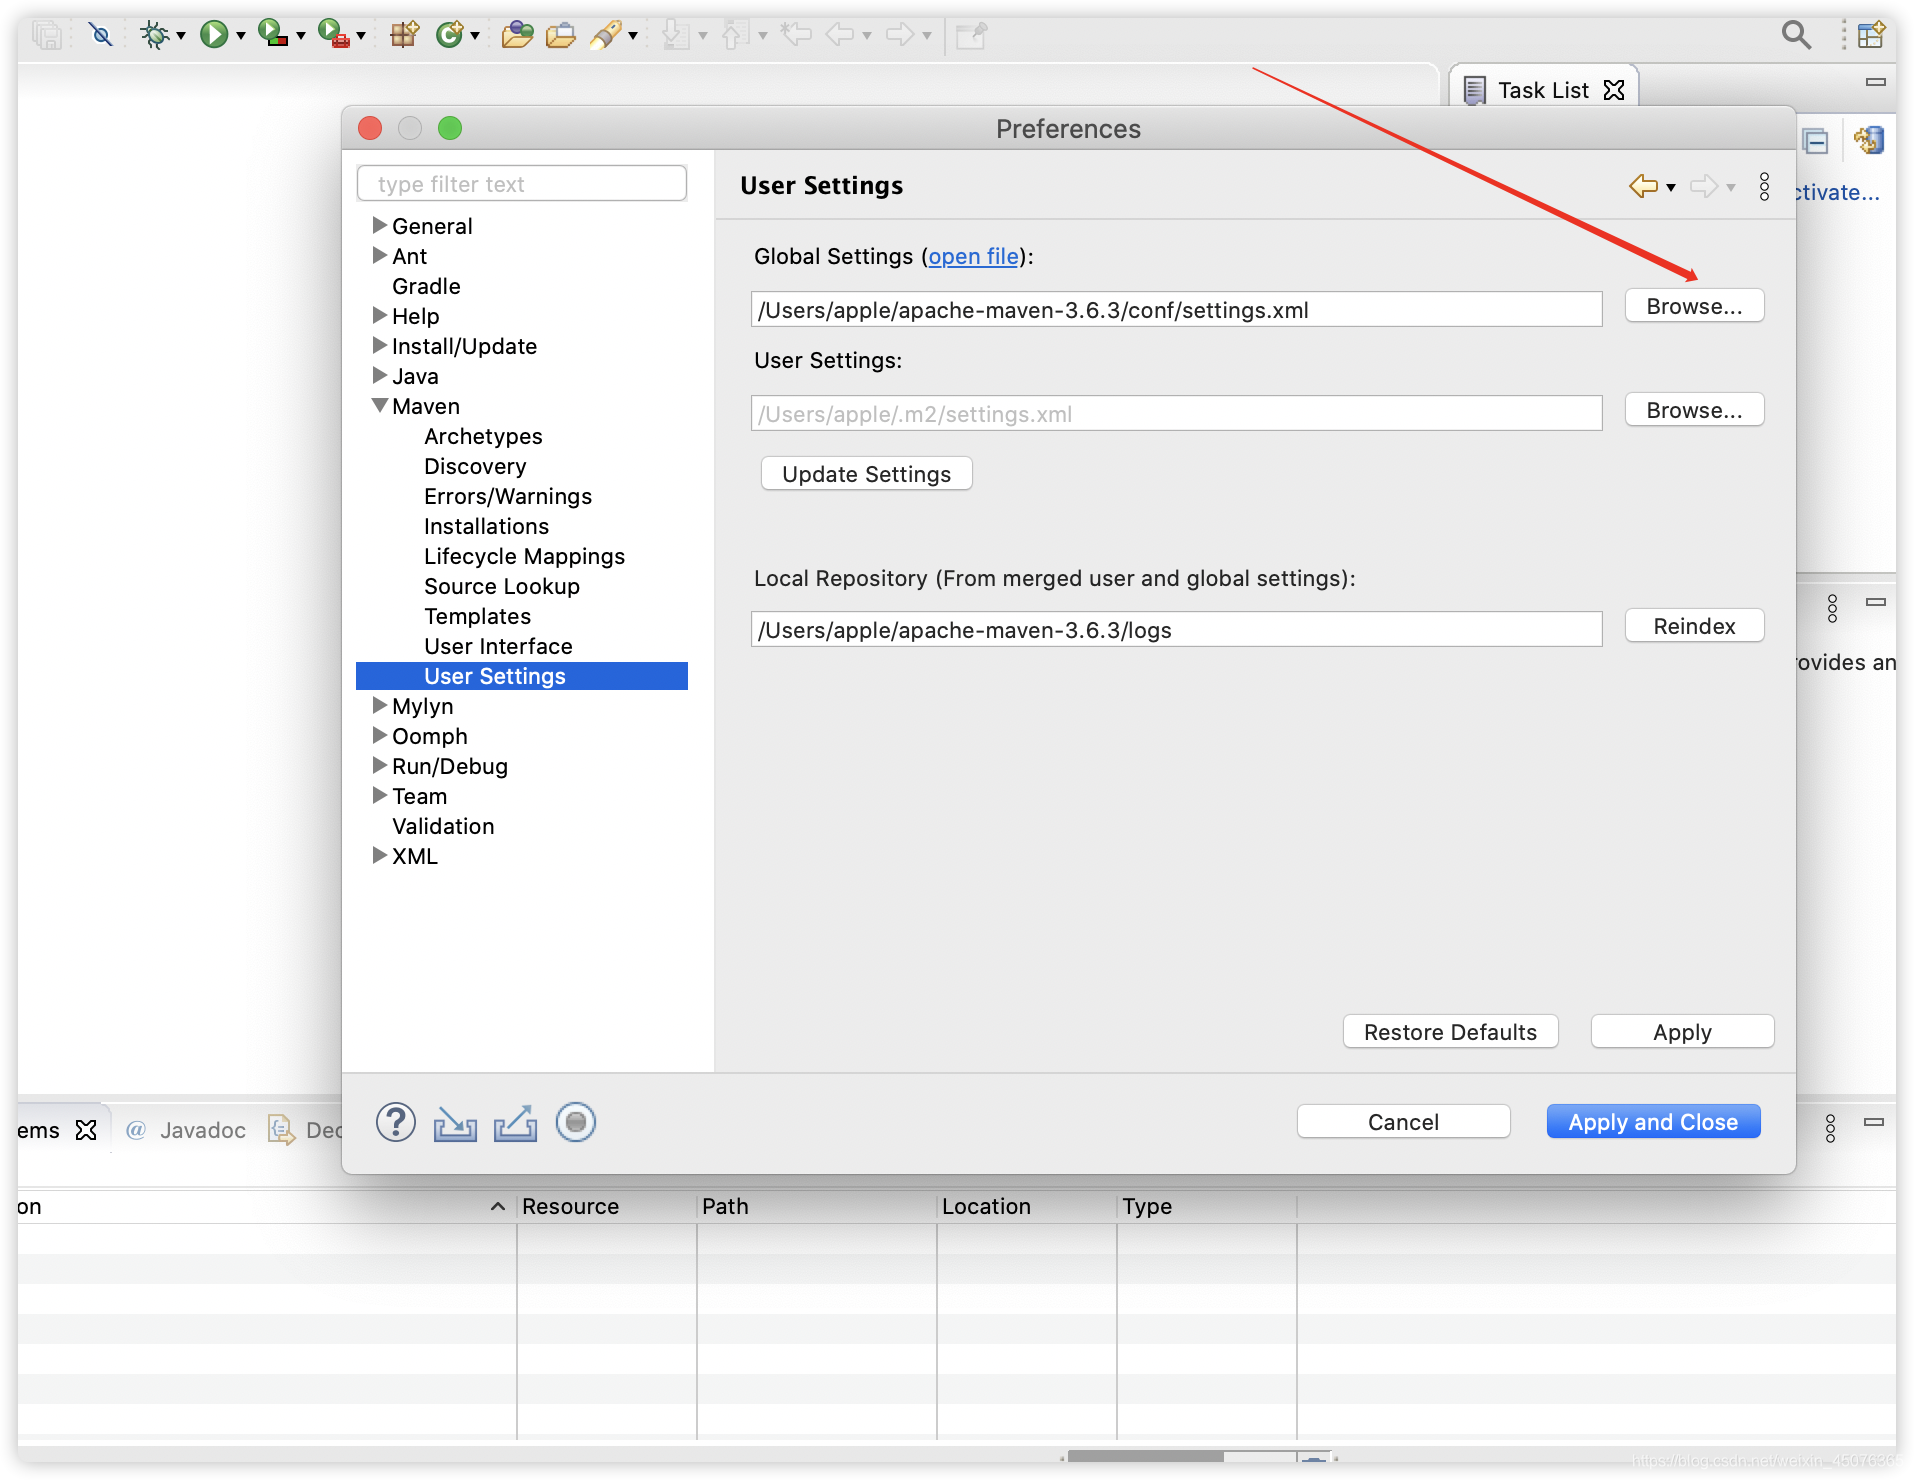Switch to the Task List tab
The width and height of the screenshot is (1914, 1480).
(1542, 90)
